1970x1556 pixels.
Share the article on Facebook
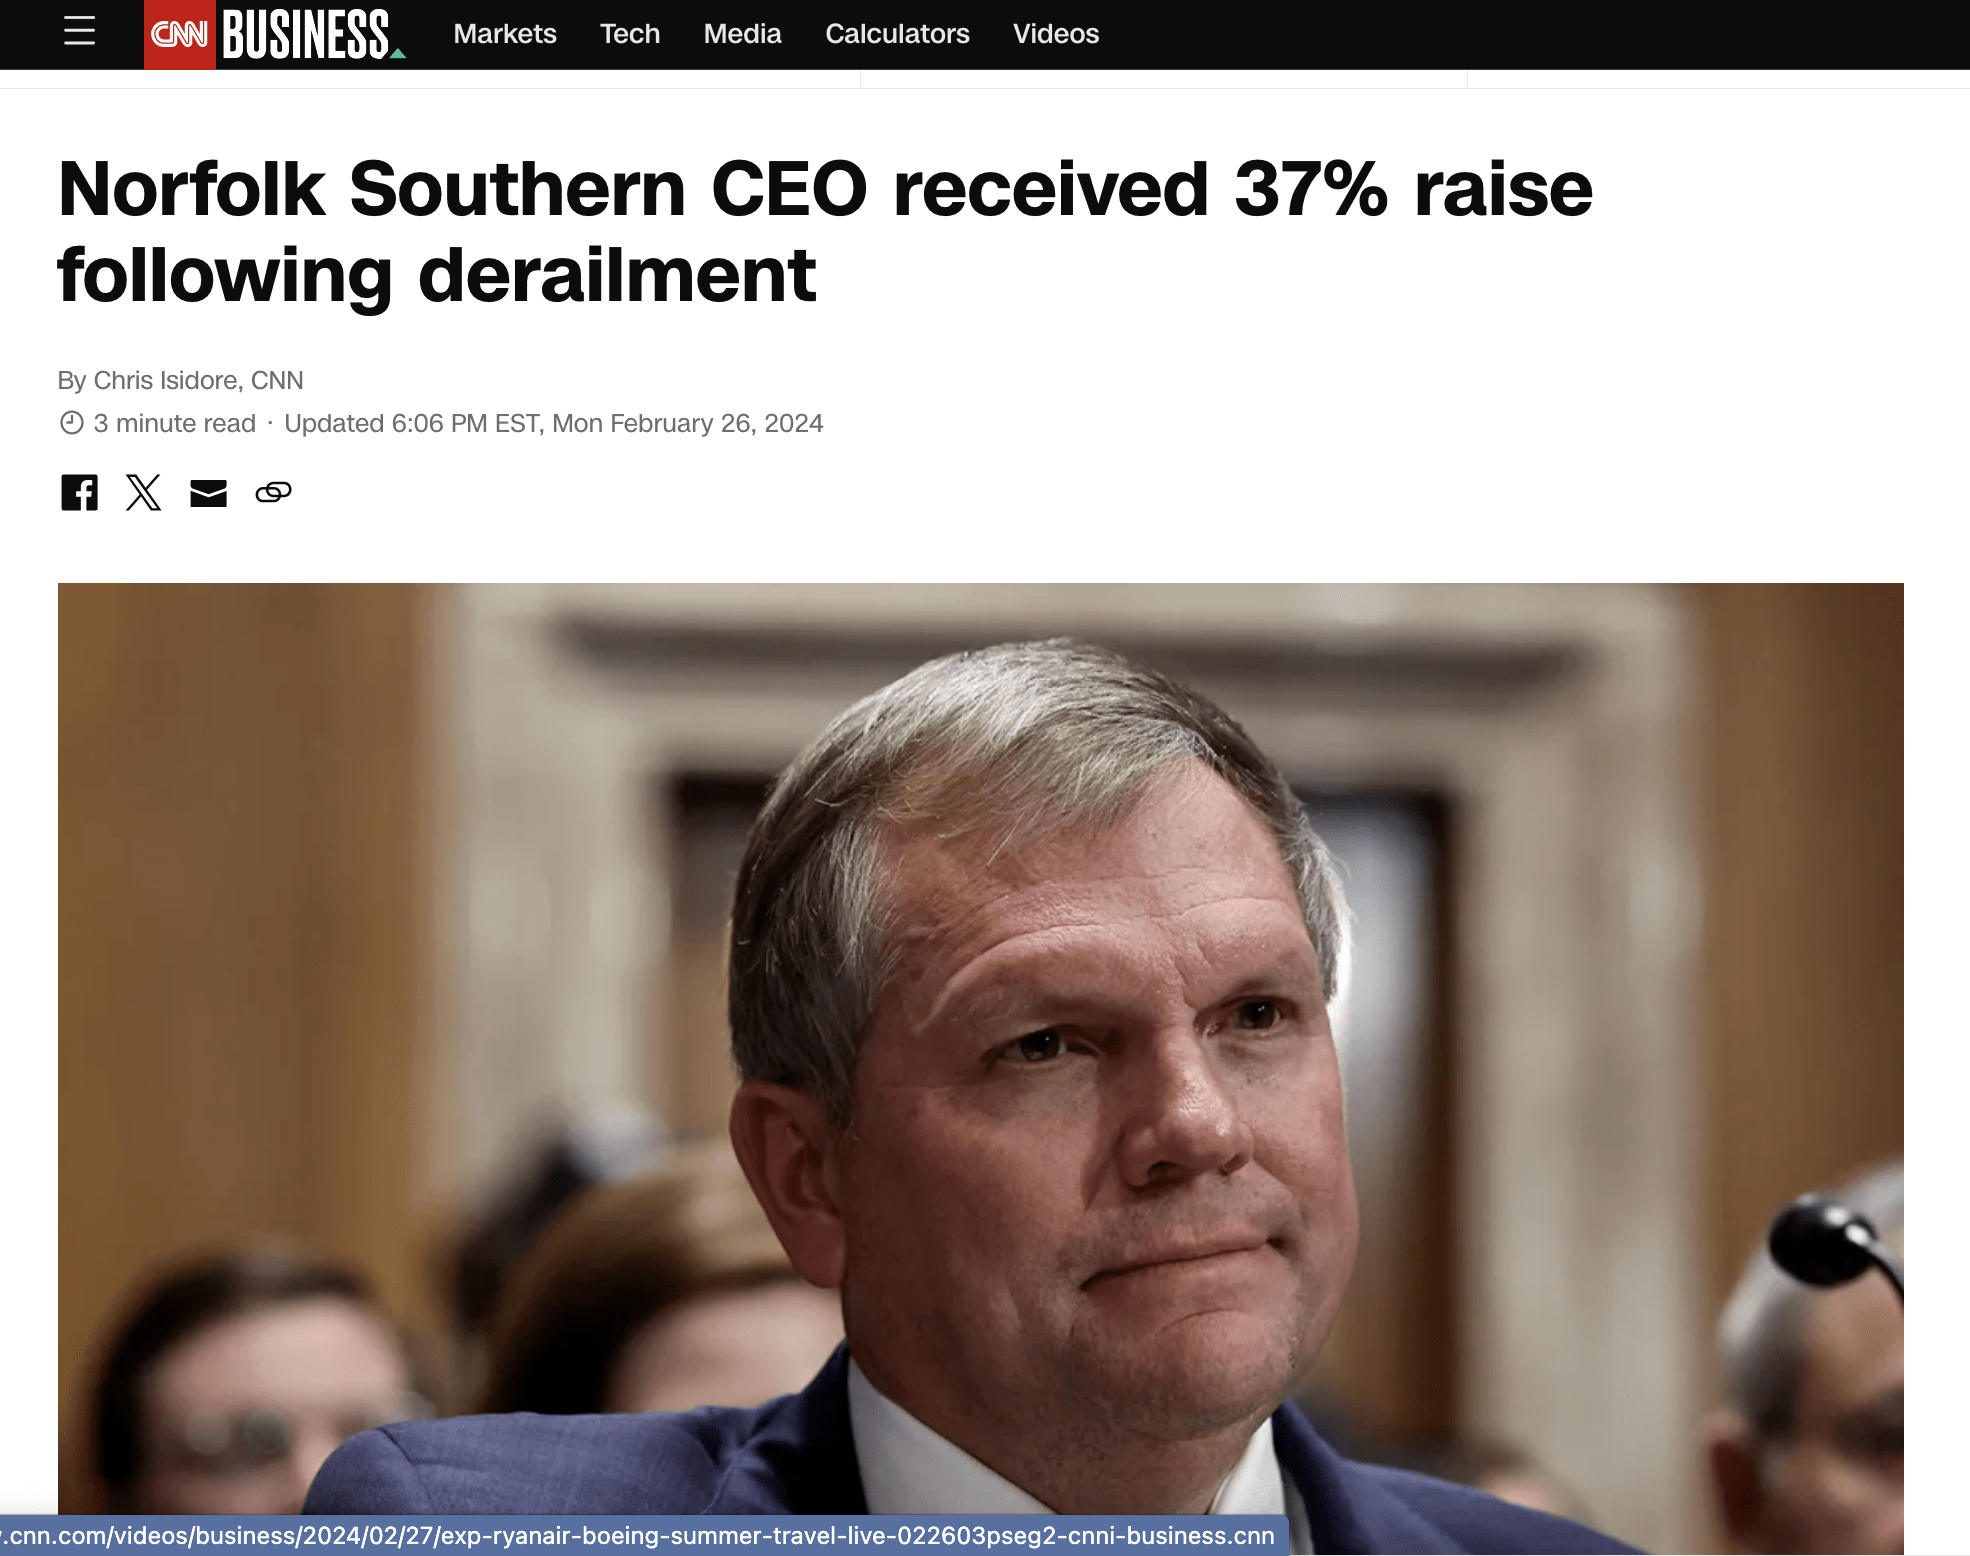point(79,492)
